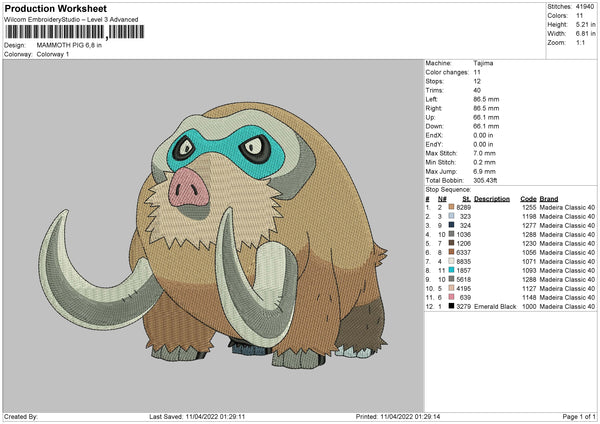Image resolution: width=600 pixels, height=424 pixels.
Task: Click the dark brown swatch for code 1230
Action: click(452, 243)
